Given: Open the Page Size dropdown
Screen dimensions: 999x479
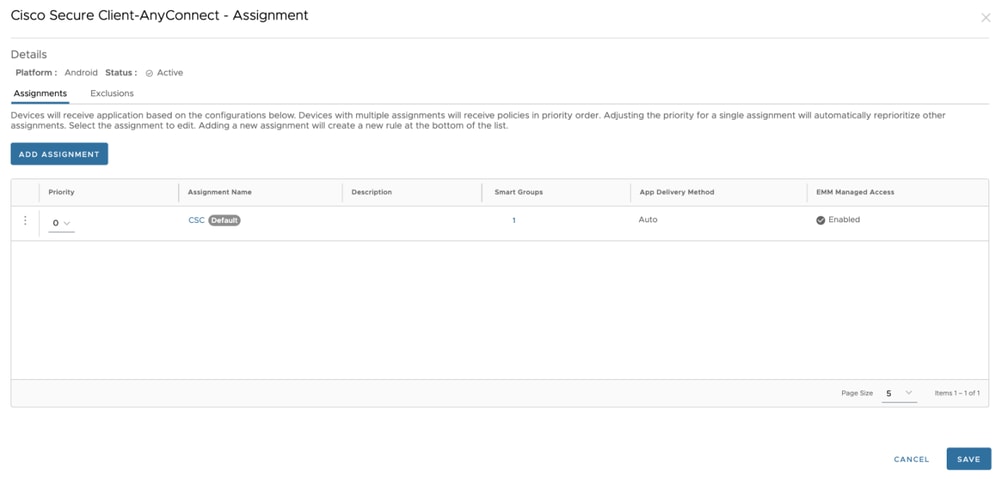Looking at the screenshot, I should point(899,393).
